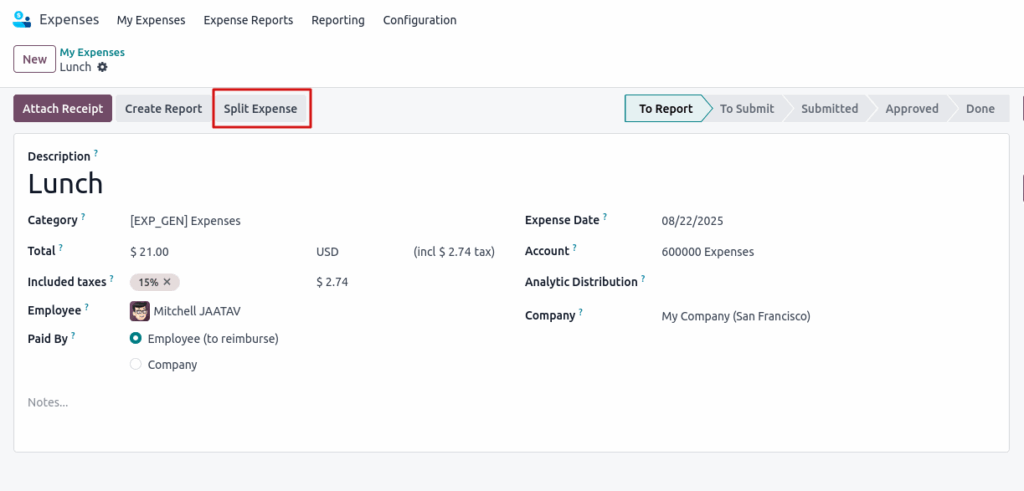The width and height of the screenshot is (1024, 491).
Task: Open the Configuration menu
Action: click(419, 20)
